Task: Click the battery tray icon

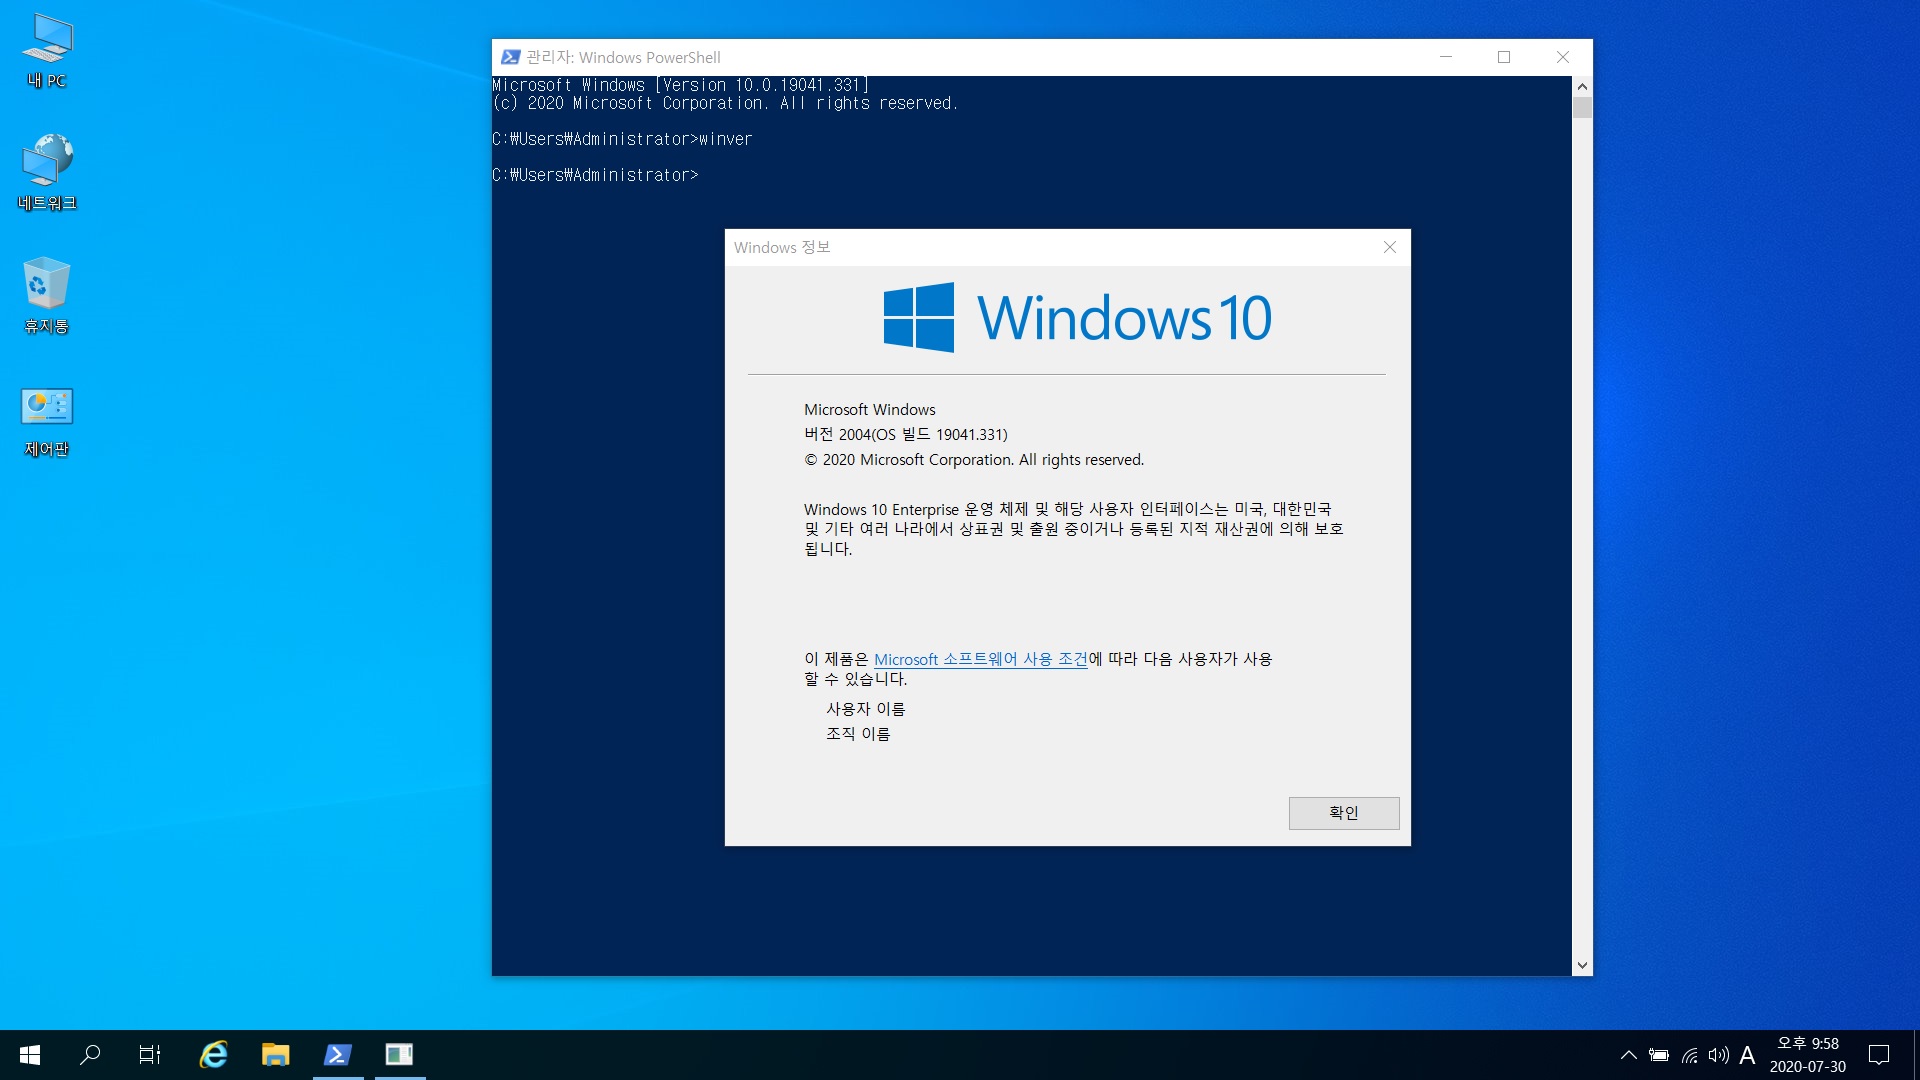Action: (1659, 1055)
